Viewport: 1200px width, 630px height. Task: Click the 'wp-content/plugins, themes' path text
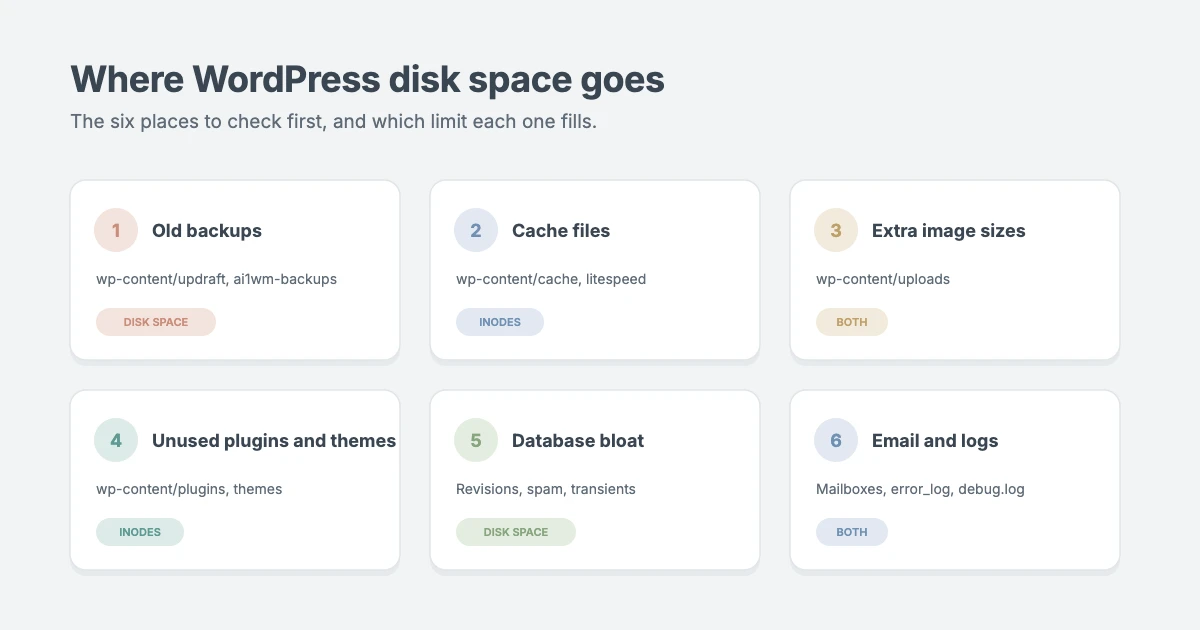pyautogui.click(x=189, y=489)
